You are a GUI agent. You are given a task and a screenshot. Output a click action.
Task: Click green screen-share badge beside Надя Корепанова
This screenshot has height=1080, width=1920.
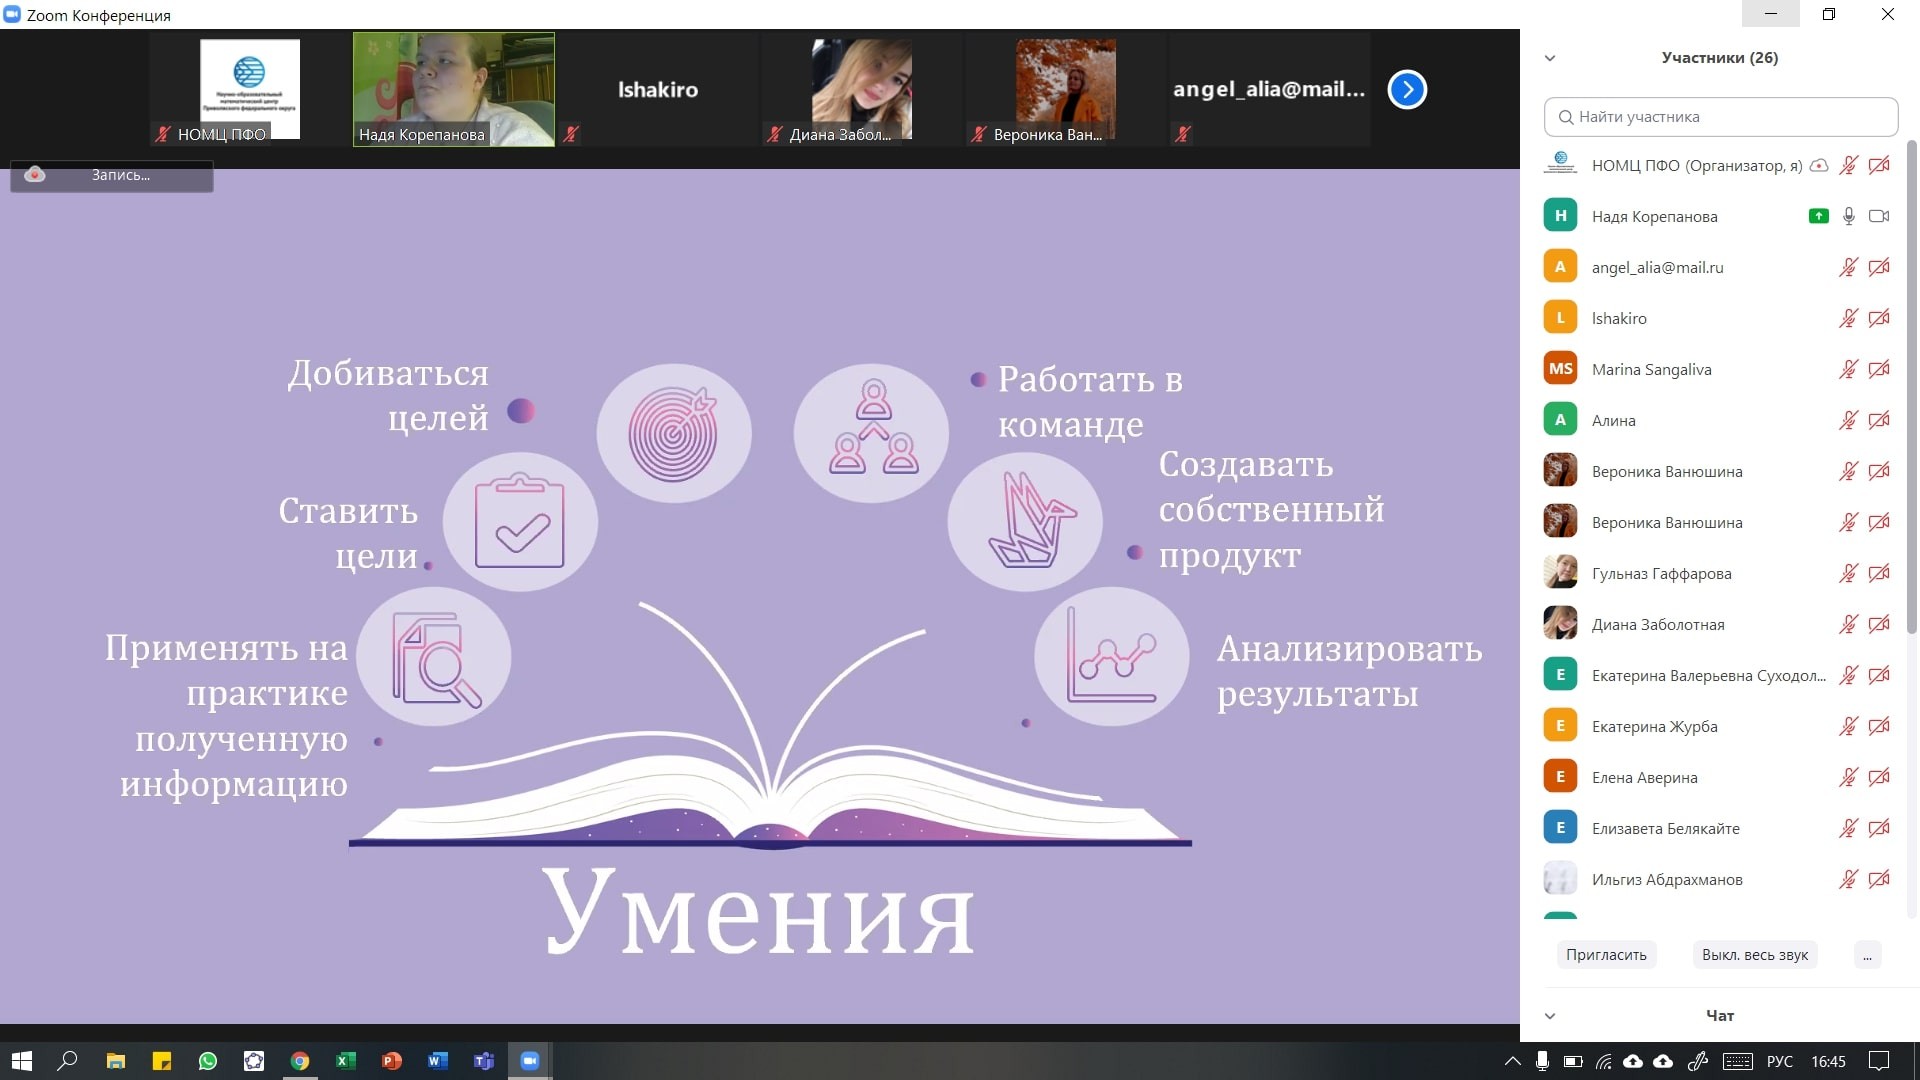point(1818,216)
